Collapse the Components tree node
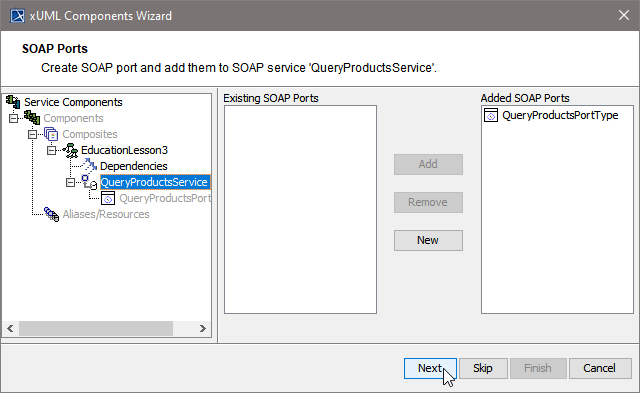Screen dimensions: 640x393 pos(13,118)
